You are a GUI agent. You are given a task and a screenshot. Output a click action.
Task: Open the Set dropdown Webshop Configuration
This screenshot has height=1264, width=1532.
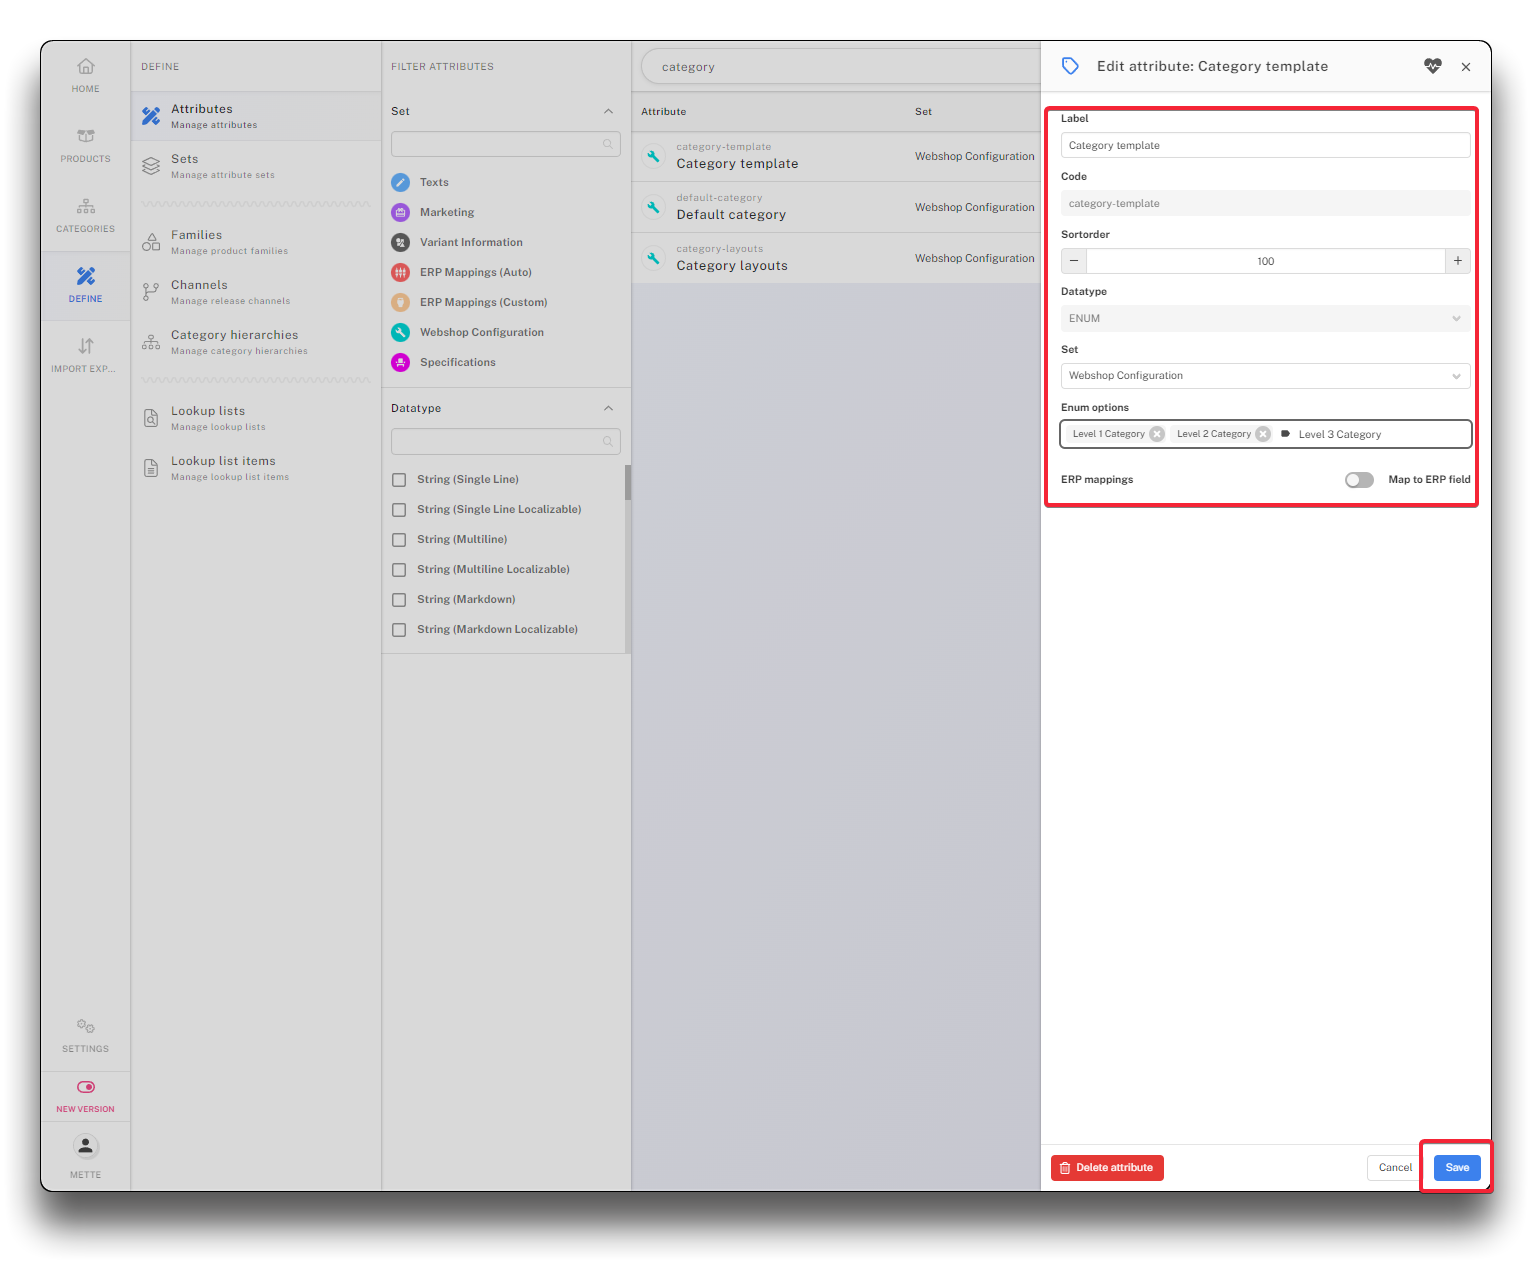coord(1265,376)
